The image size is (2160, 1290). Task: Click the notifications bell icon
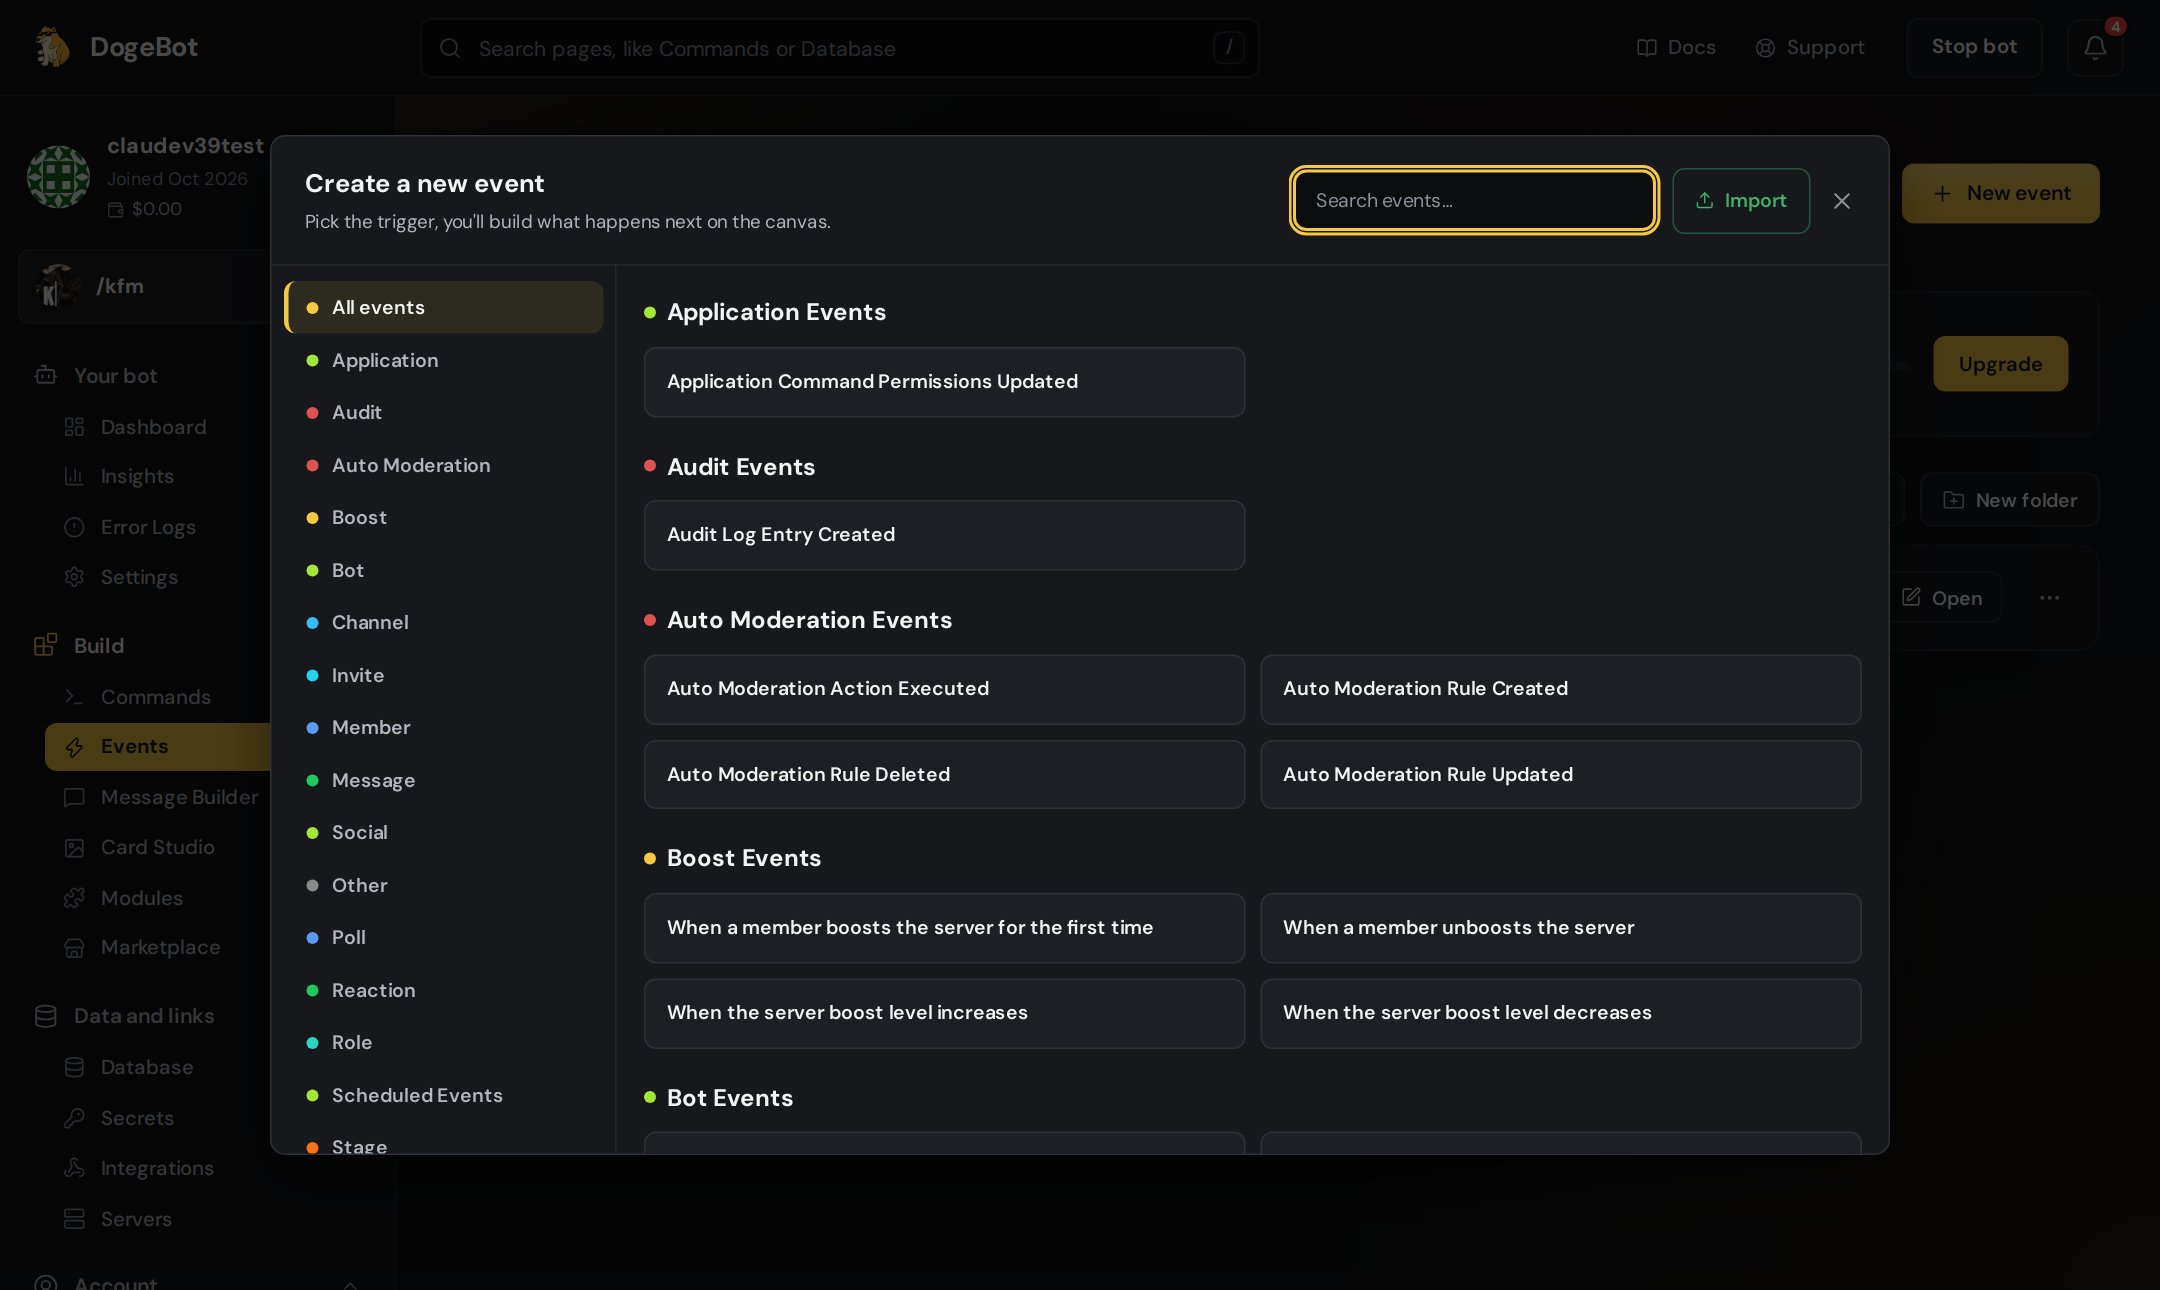click(x=2095, y=47)
